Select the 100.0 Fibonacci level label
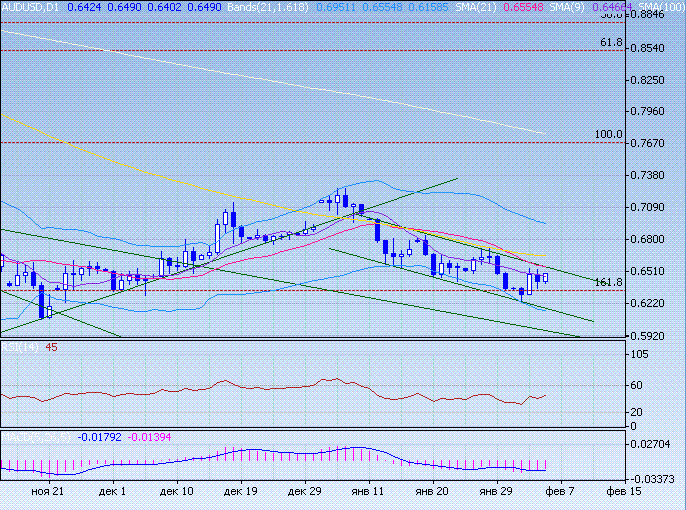Screen dimensions: 686x510 [x=608, y=135]
